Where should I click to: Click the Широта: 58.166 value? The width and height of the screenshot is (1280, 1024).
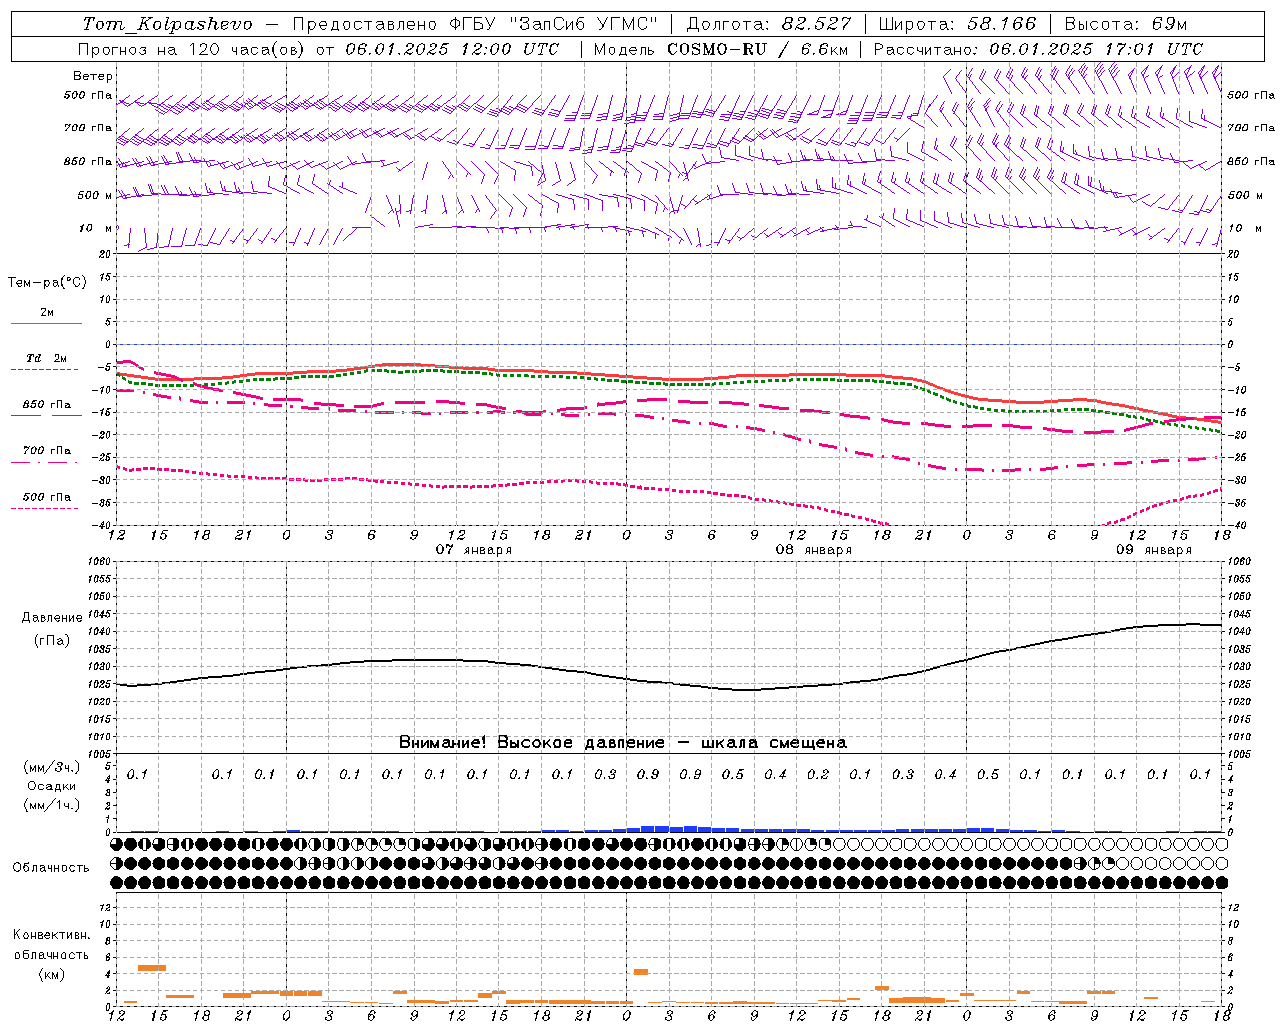point(957,24)
